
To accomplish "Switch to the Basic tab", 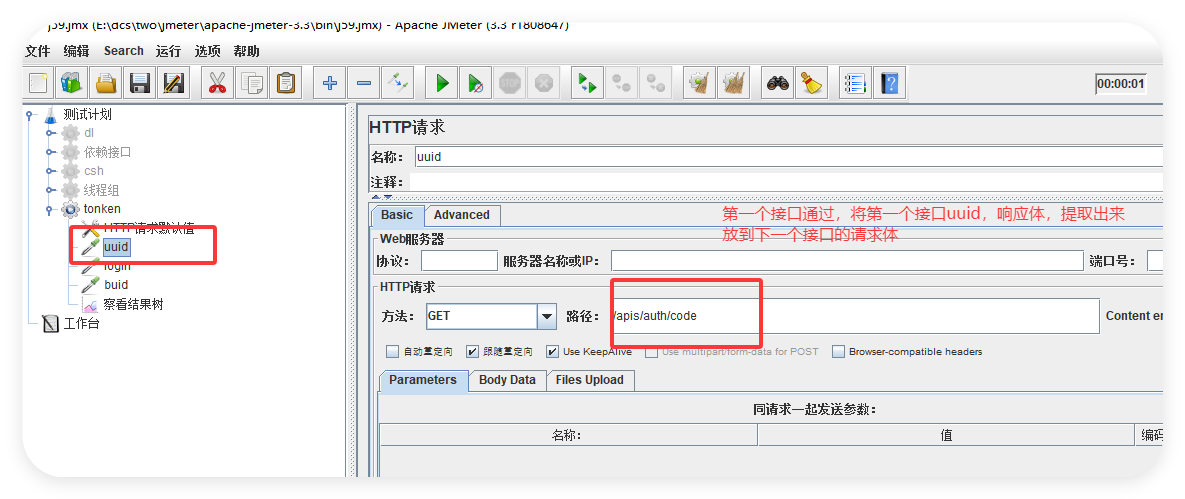I will point(397,215).
